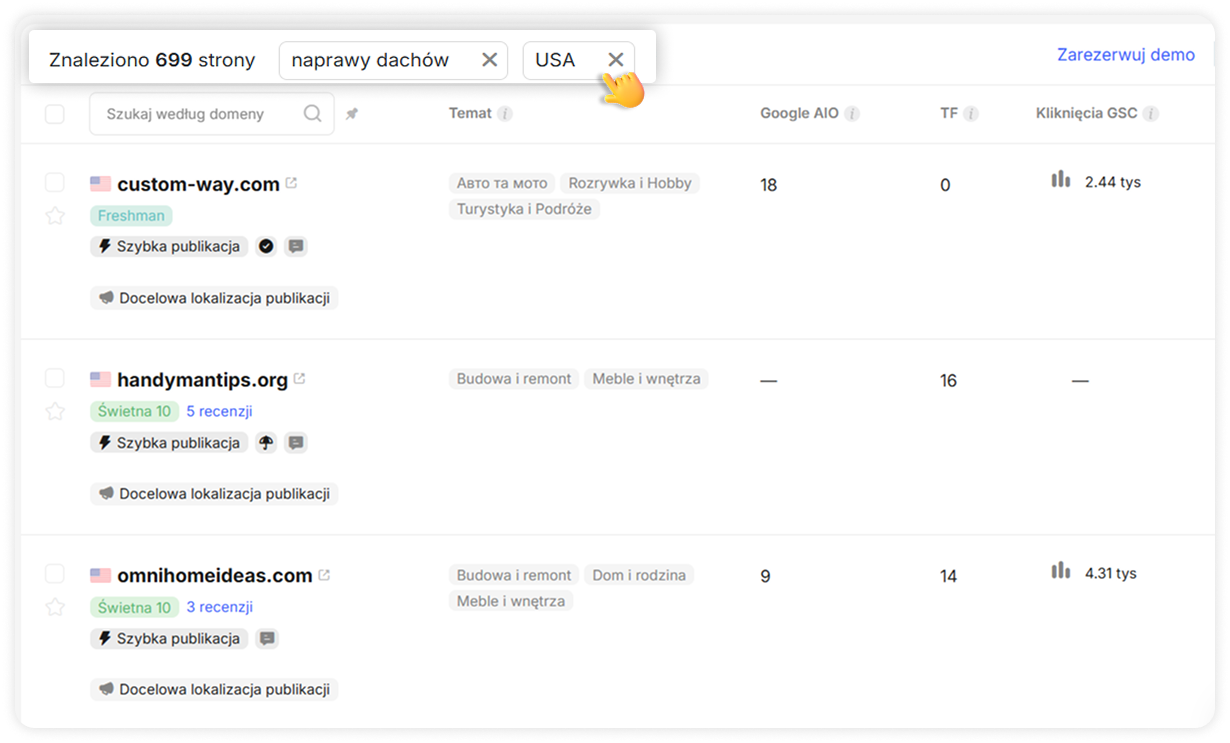Image resolution: width=1230 pixels, height=743 pixels.
Task: Open handymantips.org external link icon
Action: pos(300,379)
